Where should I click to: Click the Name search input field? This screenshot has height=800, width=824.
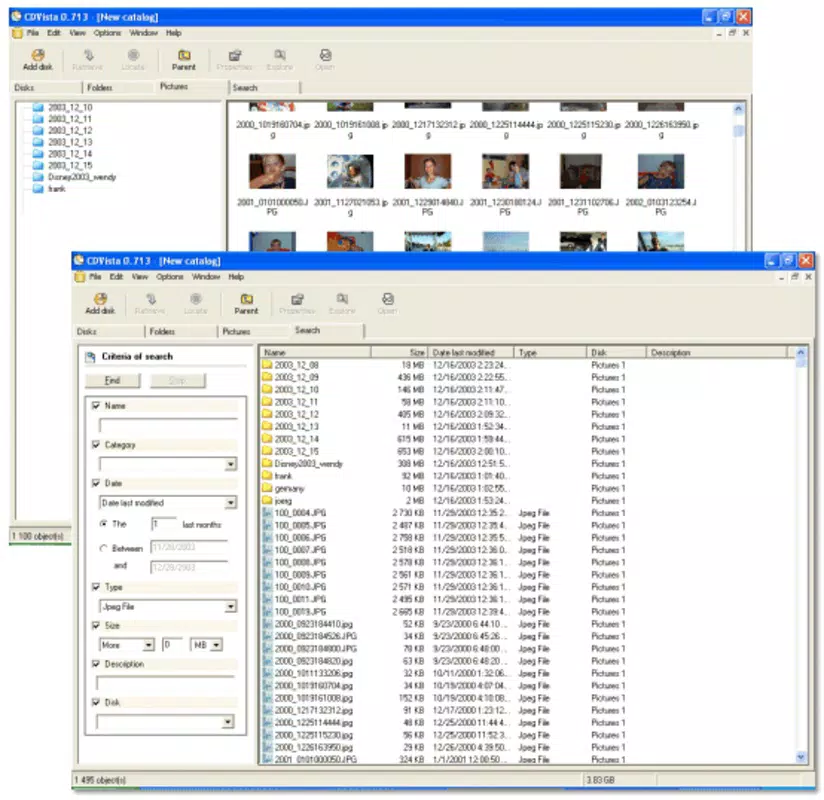[168, 425]
